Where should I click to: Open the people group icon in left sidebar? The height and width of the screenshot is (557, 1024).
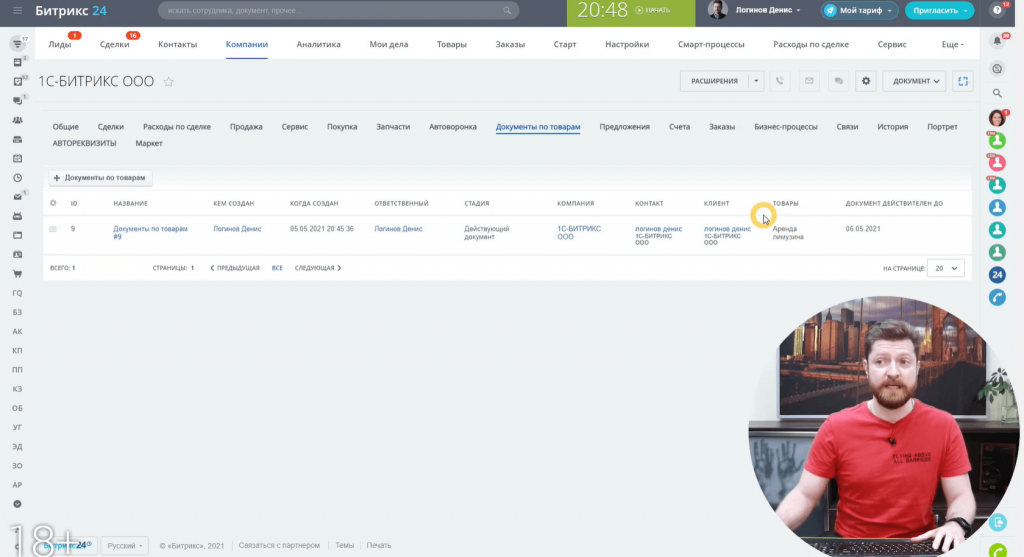(18, 120)
